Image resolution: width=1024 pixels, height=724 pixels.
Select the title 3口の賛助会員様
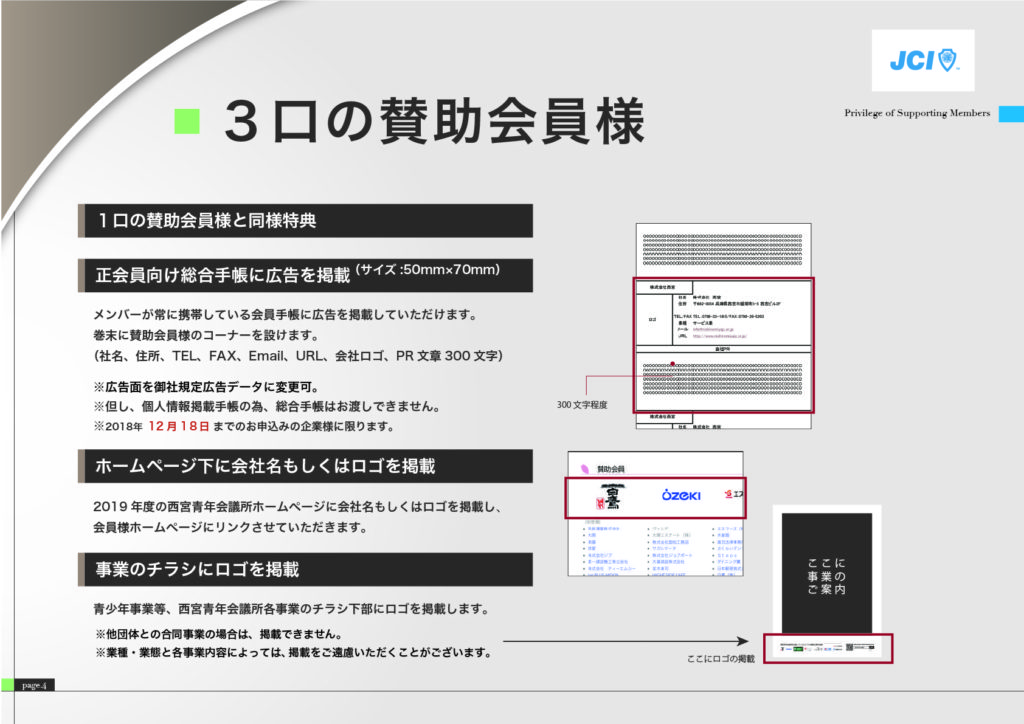[435, 121]
